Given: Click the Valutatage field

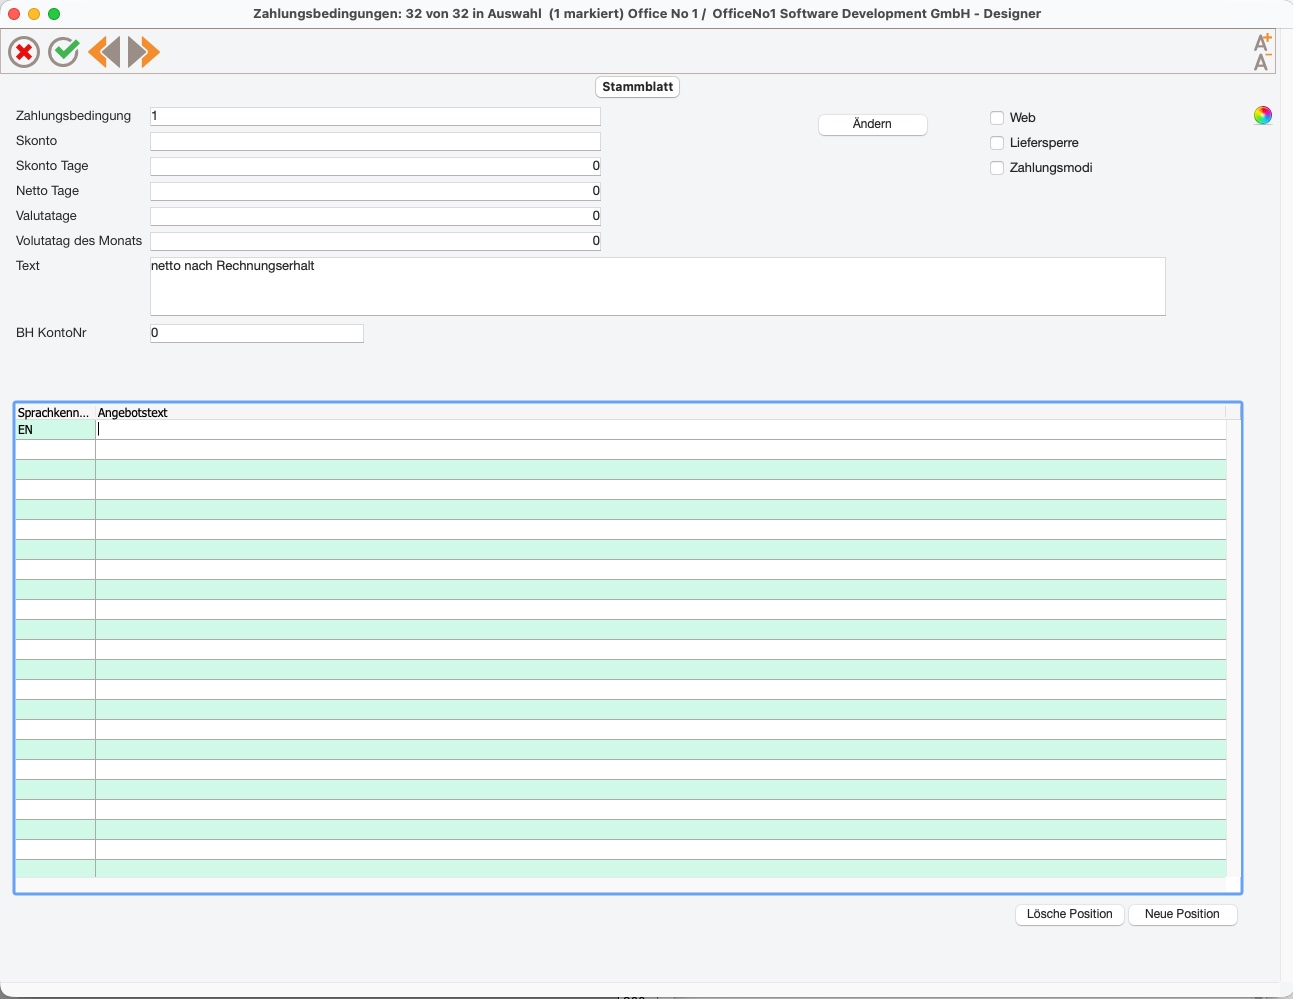Looking at the screenshot, I should (375, 216).
